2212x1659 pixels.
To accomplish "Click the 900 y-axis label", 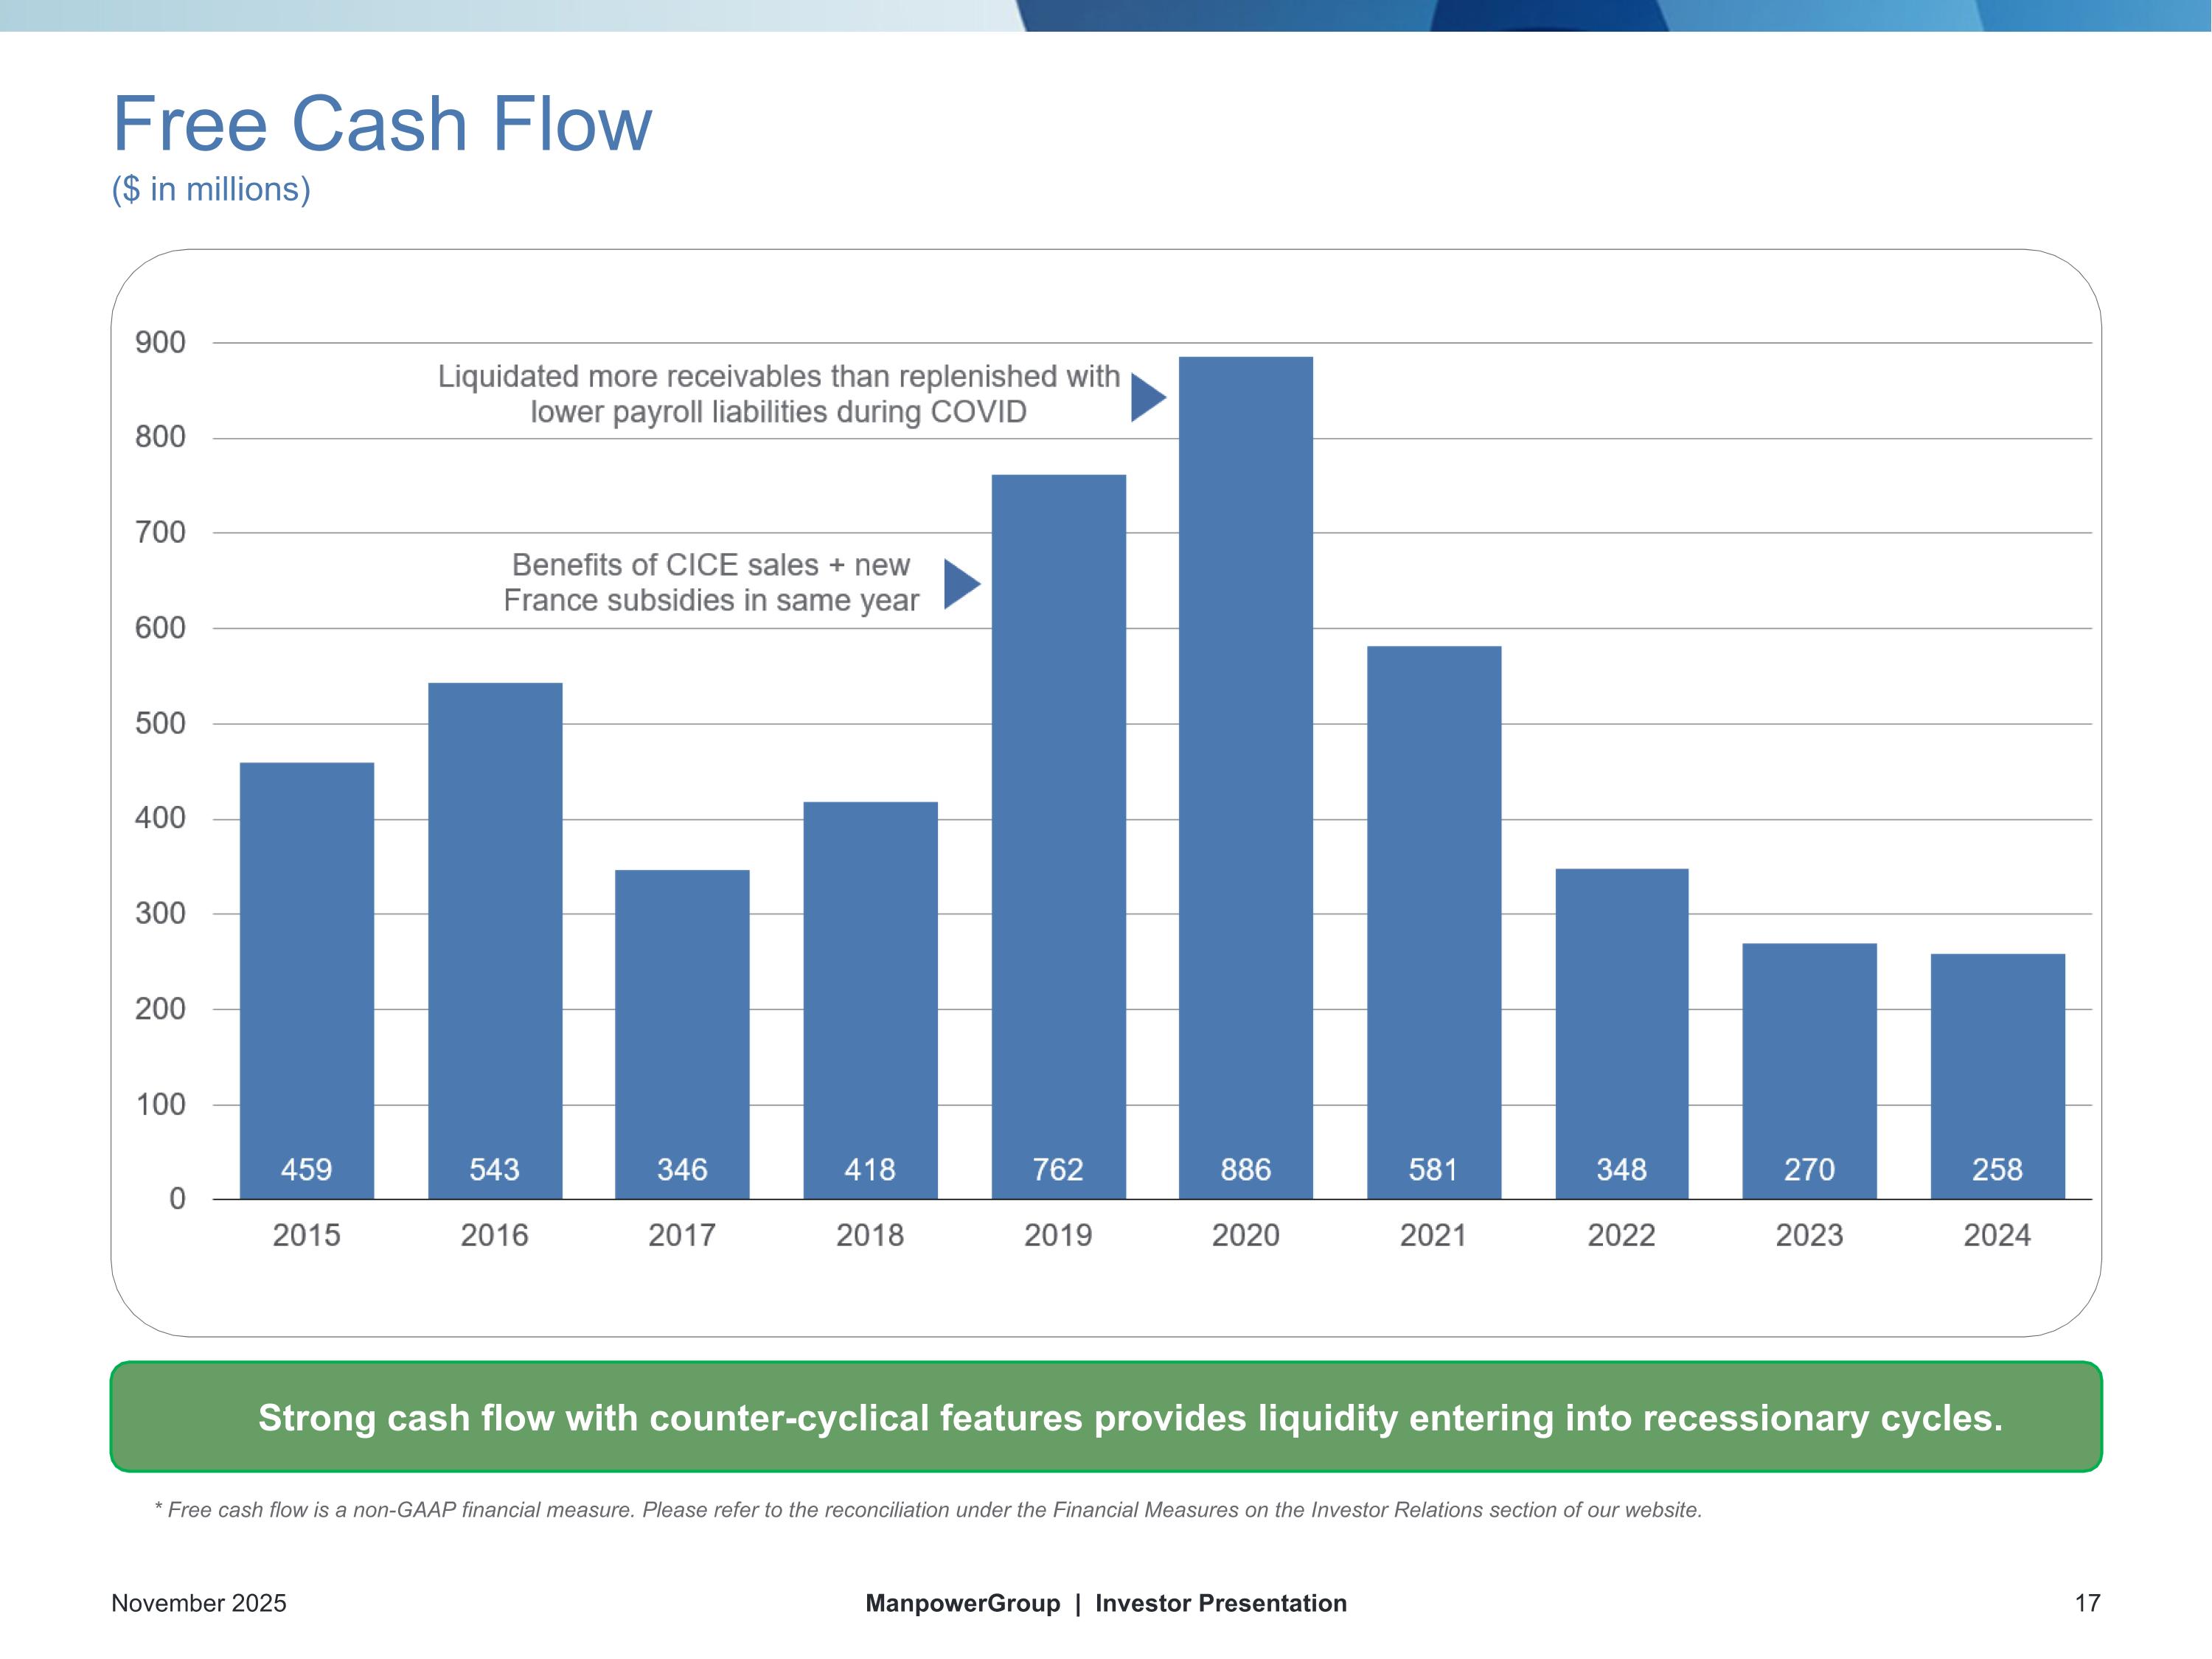I will (160, 343).
